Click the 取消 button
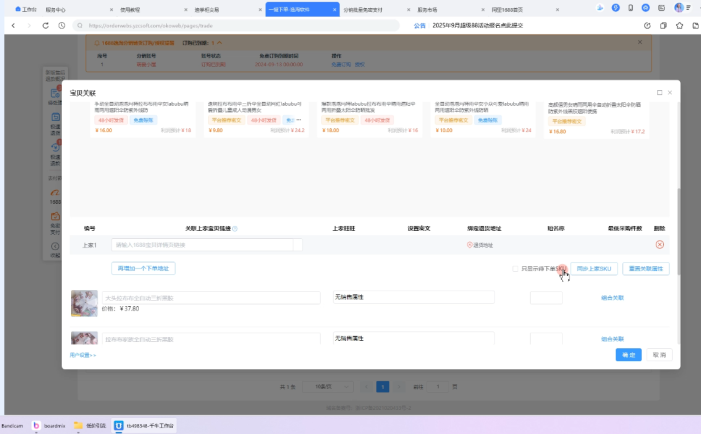Image resolution: width=701 pixels, height=434 pixels. [x=659, y=355]
